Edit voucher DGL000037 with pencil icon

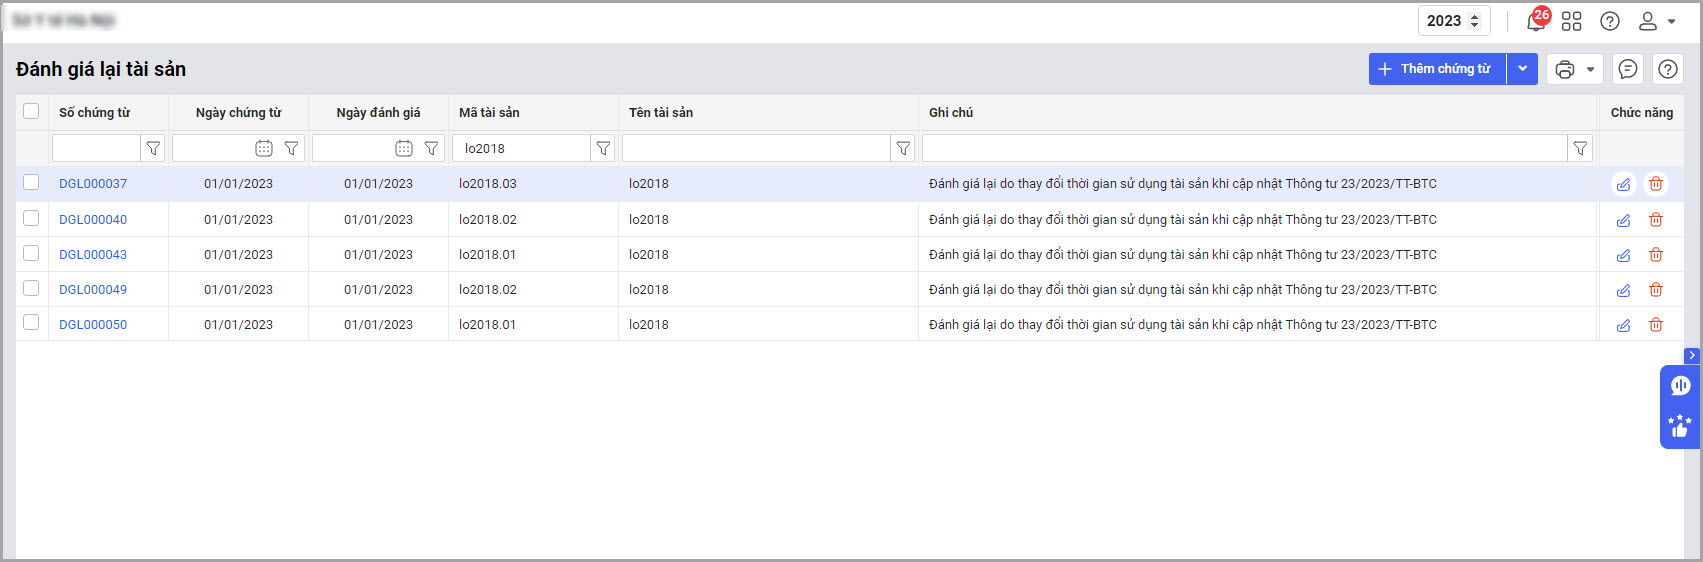[x=1623, y=184]
